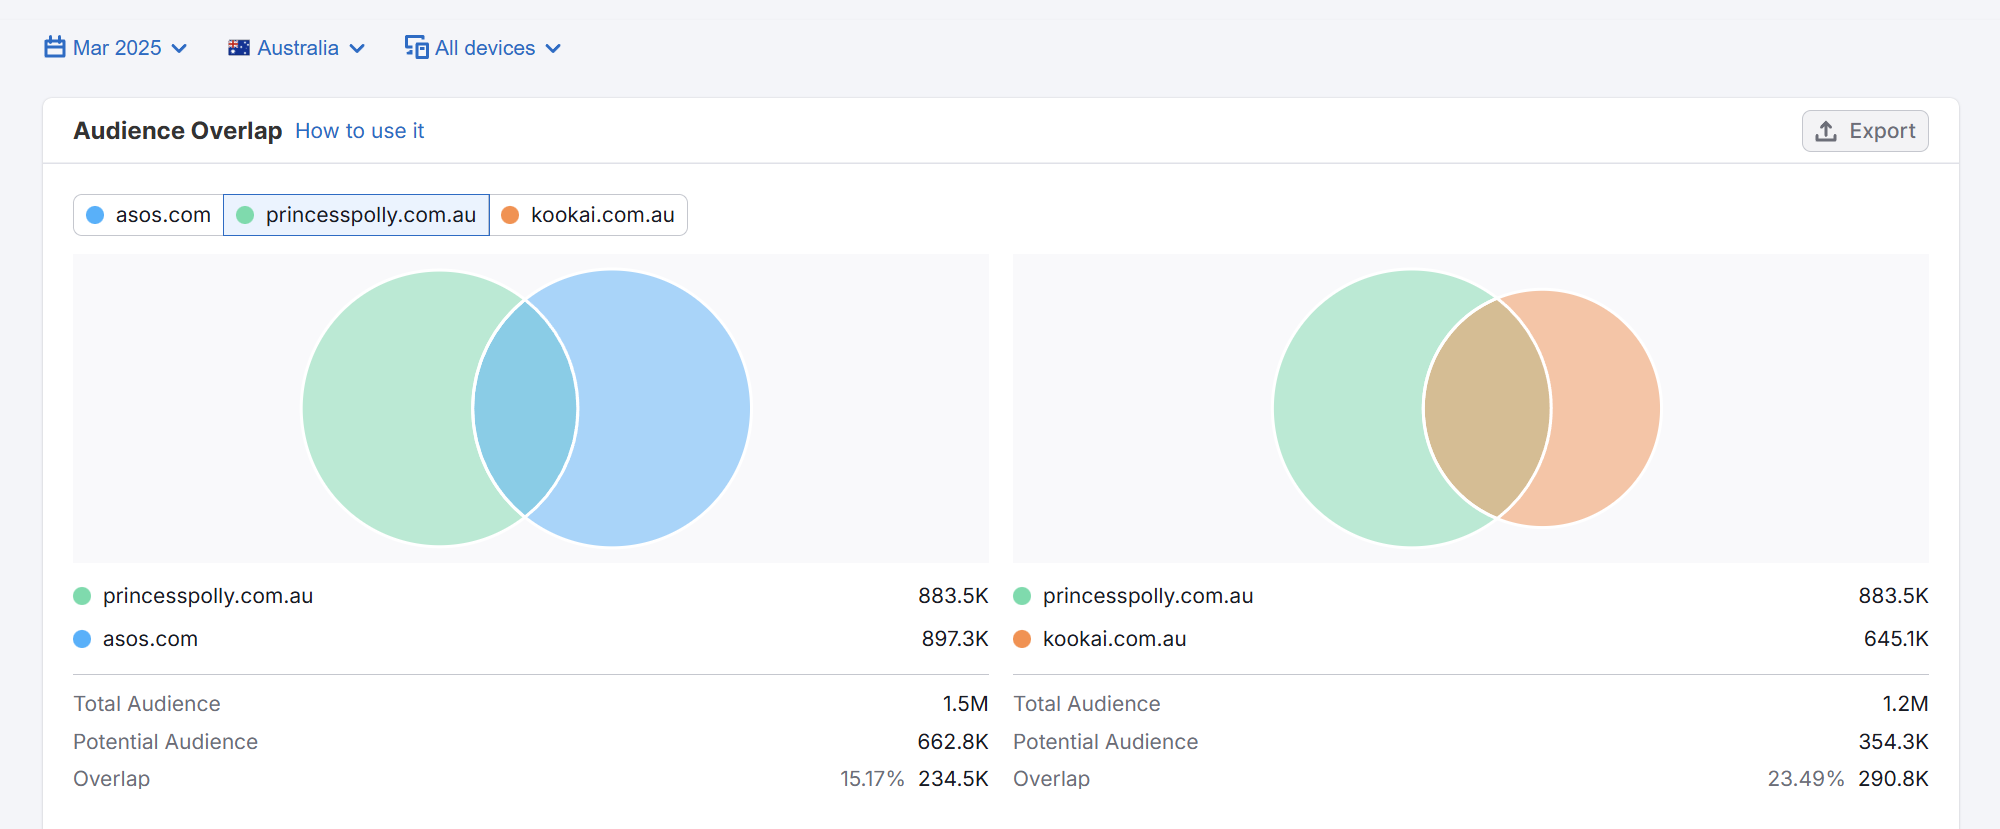Click the calendar icon beside Mar 2025
Image resolution: width=2000 pixels, height=829 pixels.
click(55, 47)
